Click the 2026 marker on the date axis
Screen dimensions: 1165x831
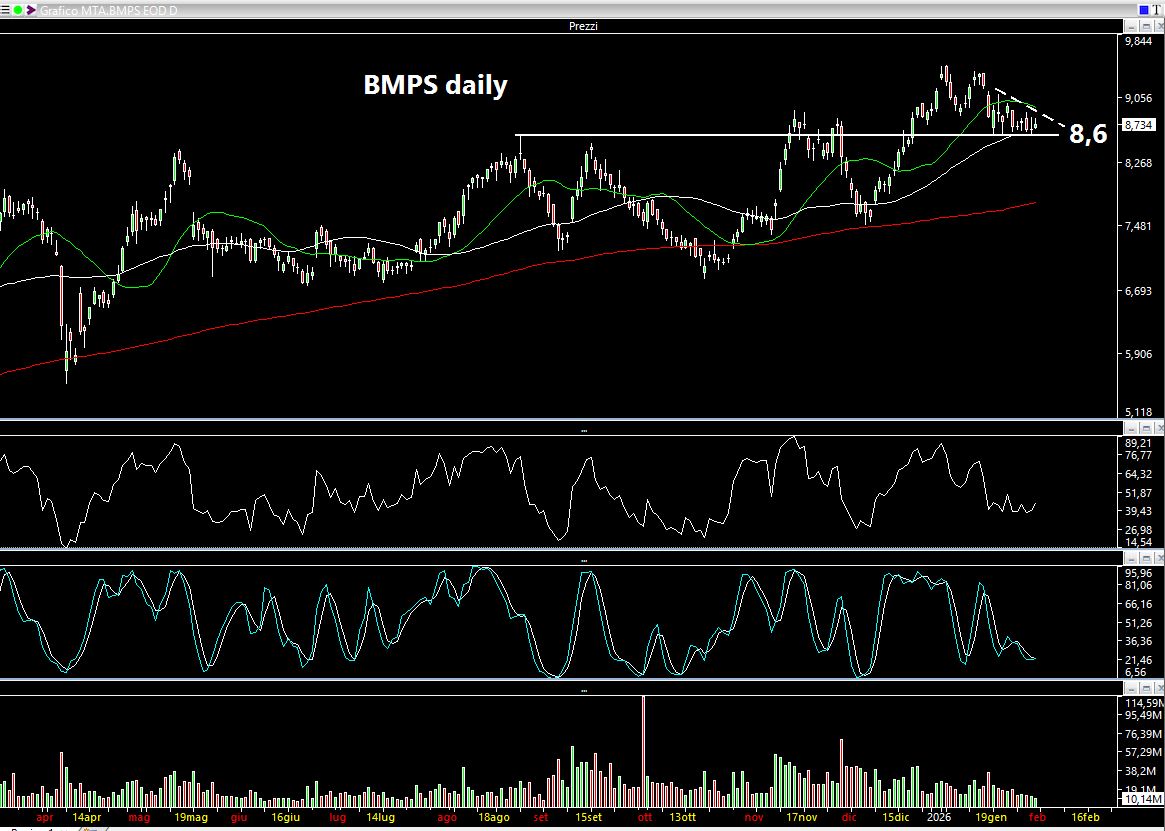[x=937, y=817]
